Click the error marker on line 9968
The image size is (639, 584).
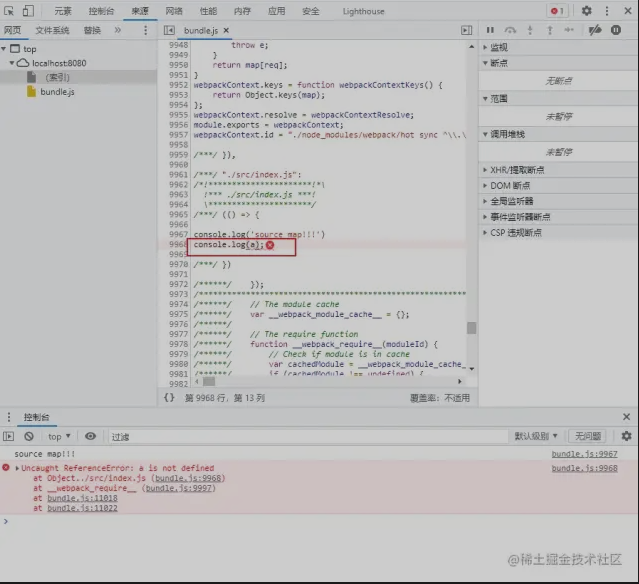[x=270, y=245]
